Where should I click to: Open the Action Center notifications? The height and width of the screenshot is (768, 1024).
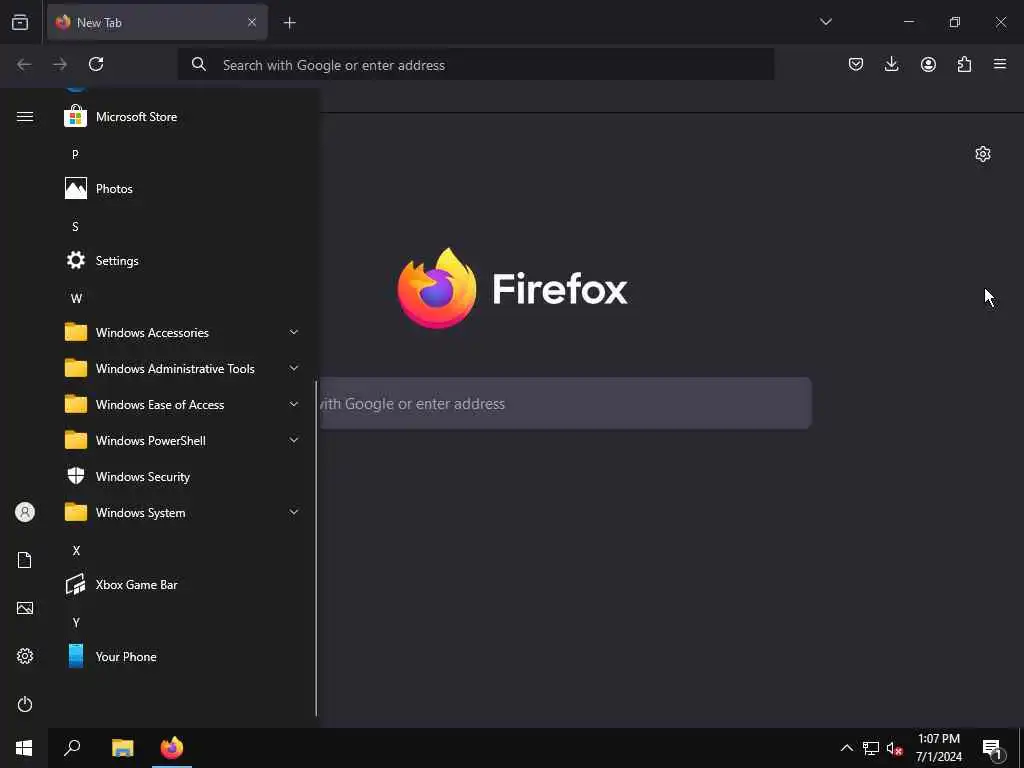coord(993,748)
